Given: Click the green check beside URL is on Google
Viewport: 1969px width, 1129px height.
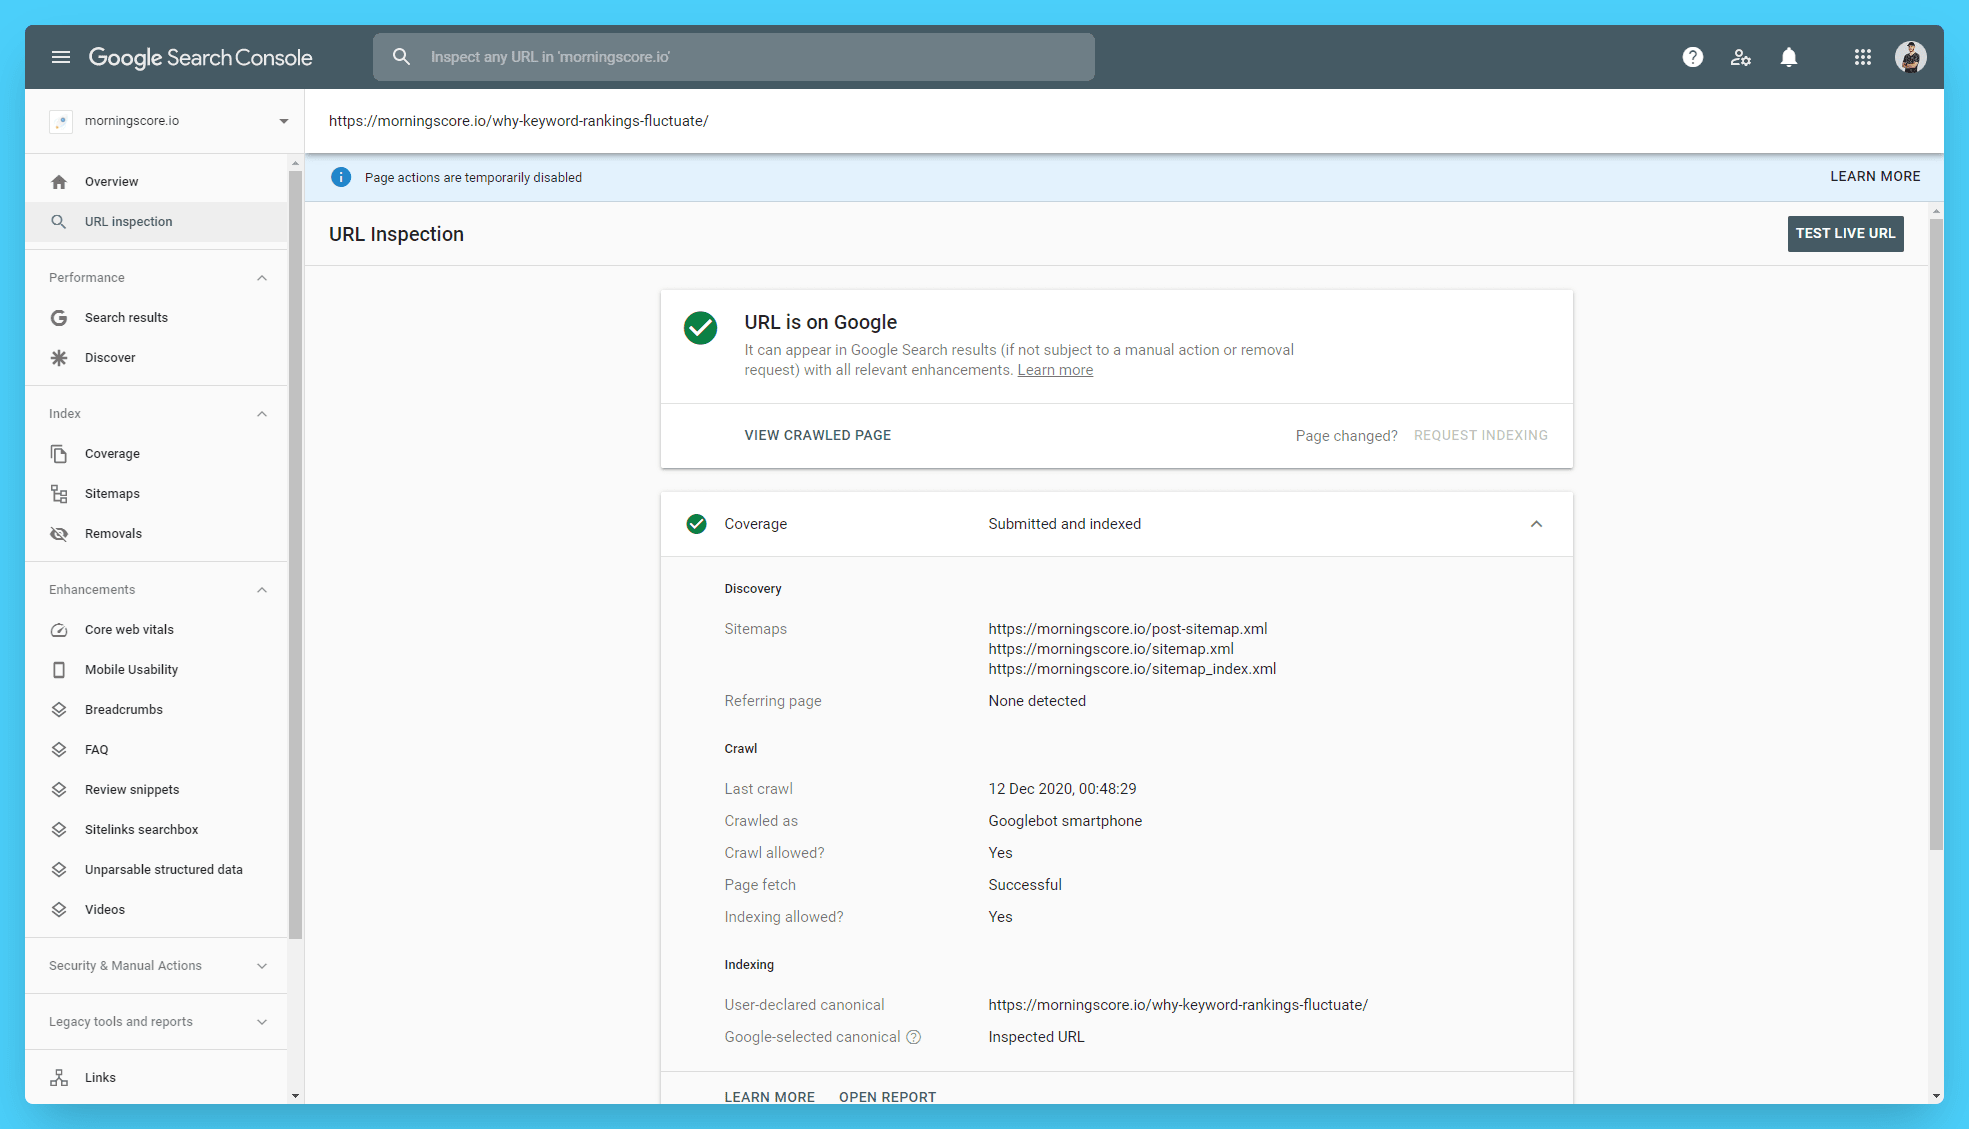Looking at the screenshot, I should (700, 327).
